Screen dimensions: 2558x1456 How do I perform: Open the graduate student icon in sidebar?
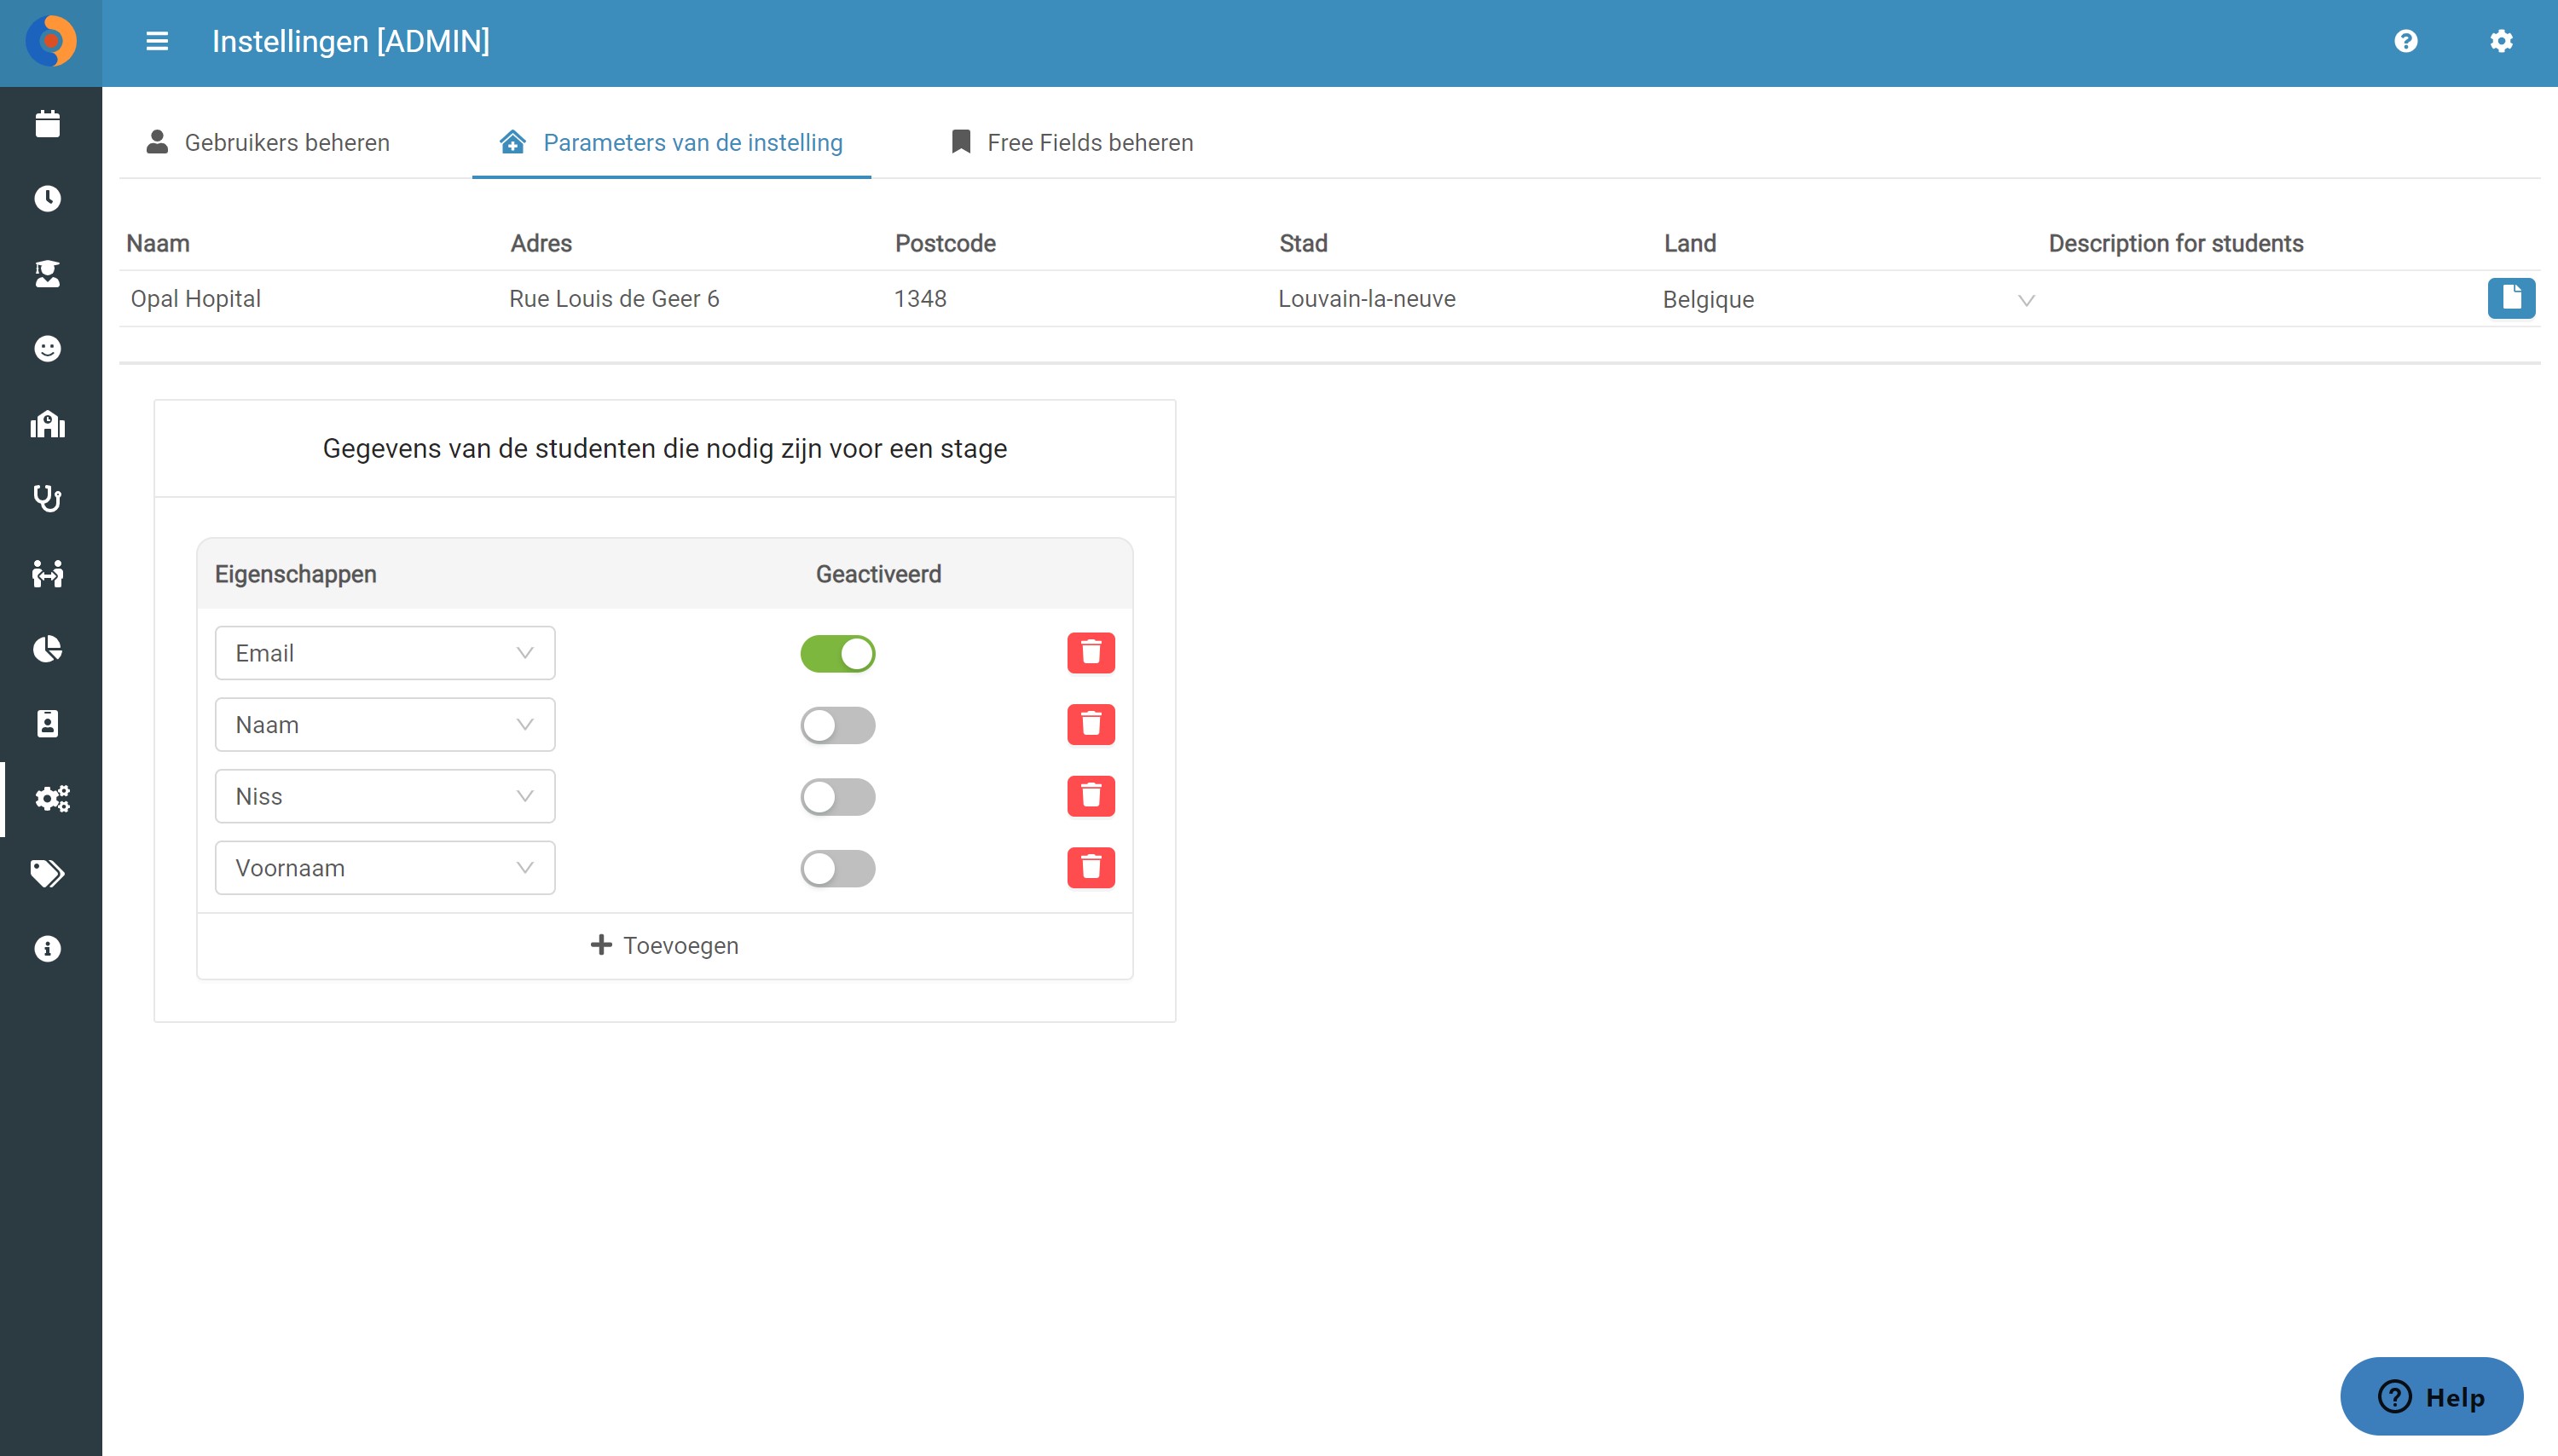pos(48,274)
